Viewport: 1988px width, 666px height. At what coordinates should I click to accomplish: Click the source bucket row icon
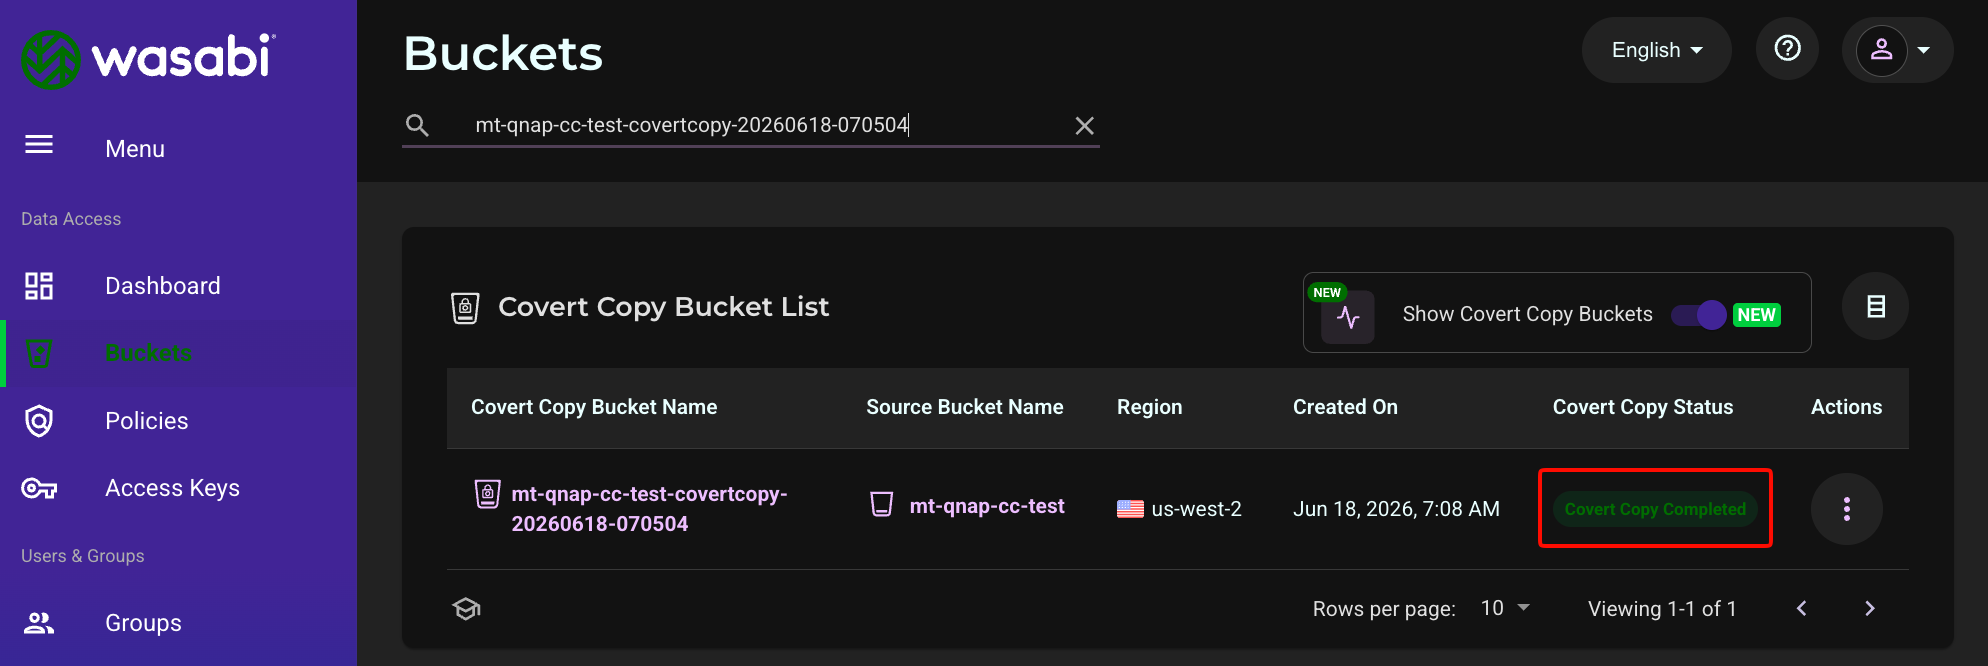(x=881, y=504)
